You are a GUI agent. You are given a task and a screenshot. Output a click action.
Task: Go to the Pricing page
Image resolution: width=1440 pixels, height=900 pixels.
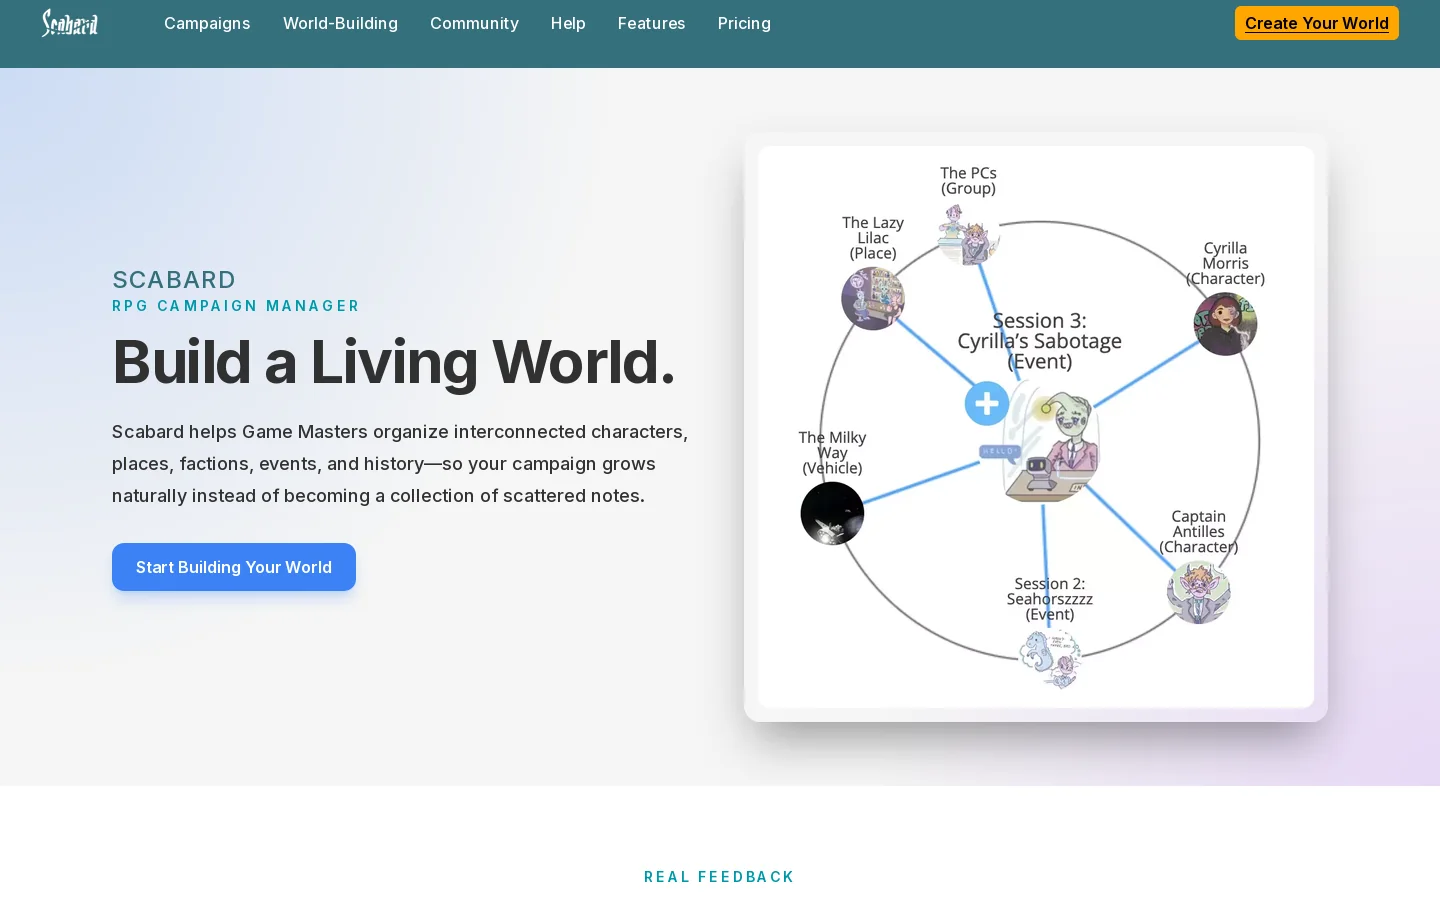tap(744, 23)
